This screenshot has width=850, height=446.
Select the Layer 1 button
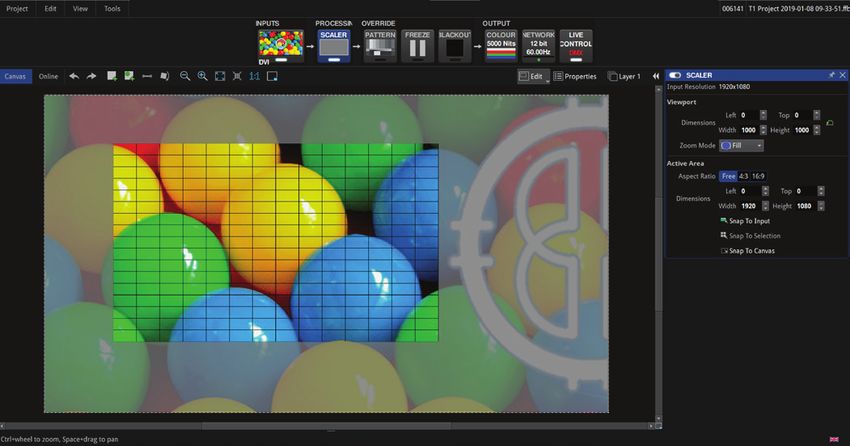coord(624,76)
